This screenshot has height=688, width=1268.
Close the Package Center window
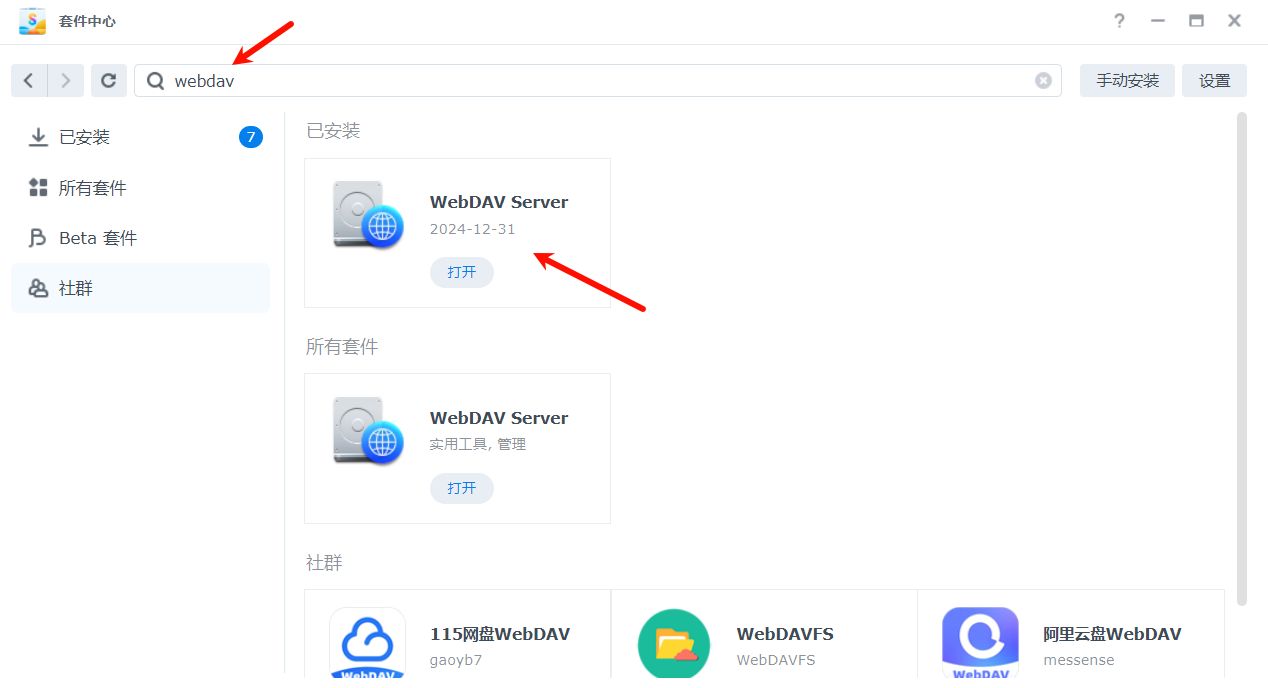pyautogui.click(x=1235, y=21)
